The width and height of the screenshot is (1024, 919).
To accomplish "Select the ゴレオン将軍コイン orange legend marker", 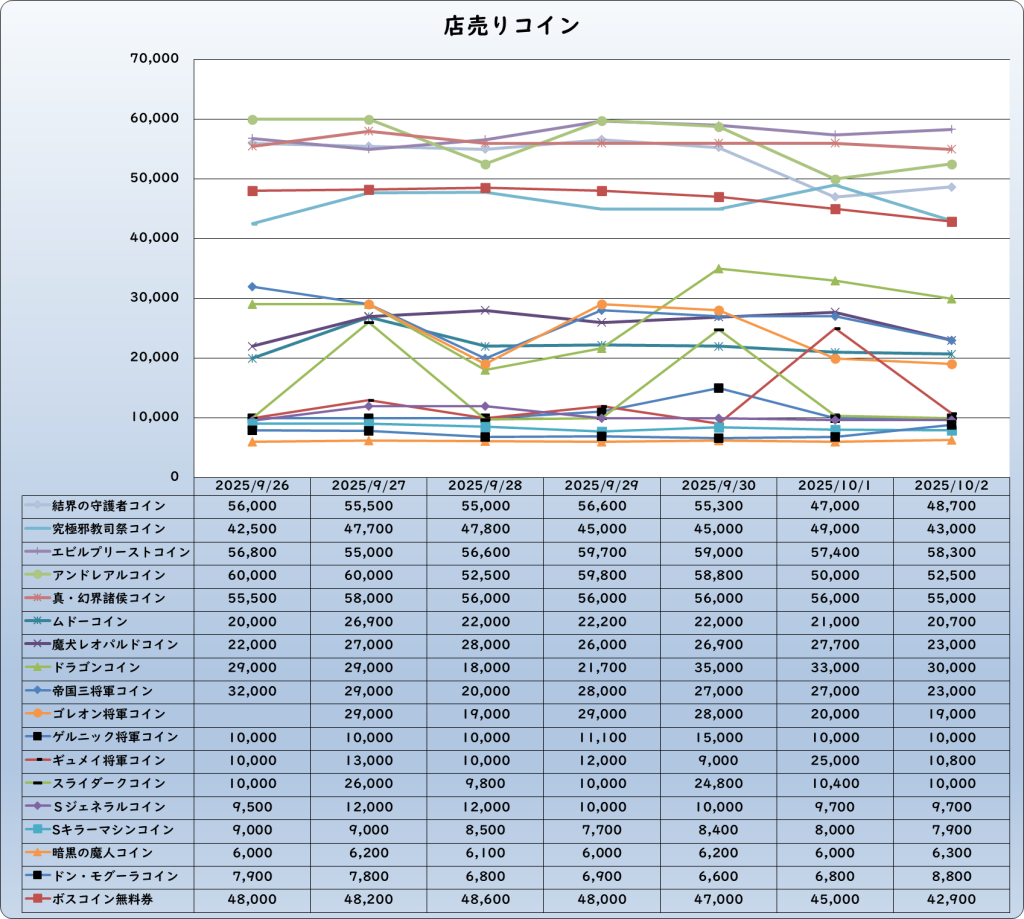I will [x=38, y=714].
